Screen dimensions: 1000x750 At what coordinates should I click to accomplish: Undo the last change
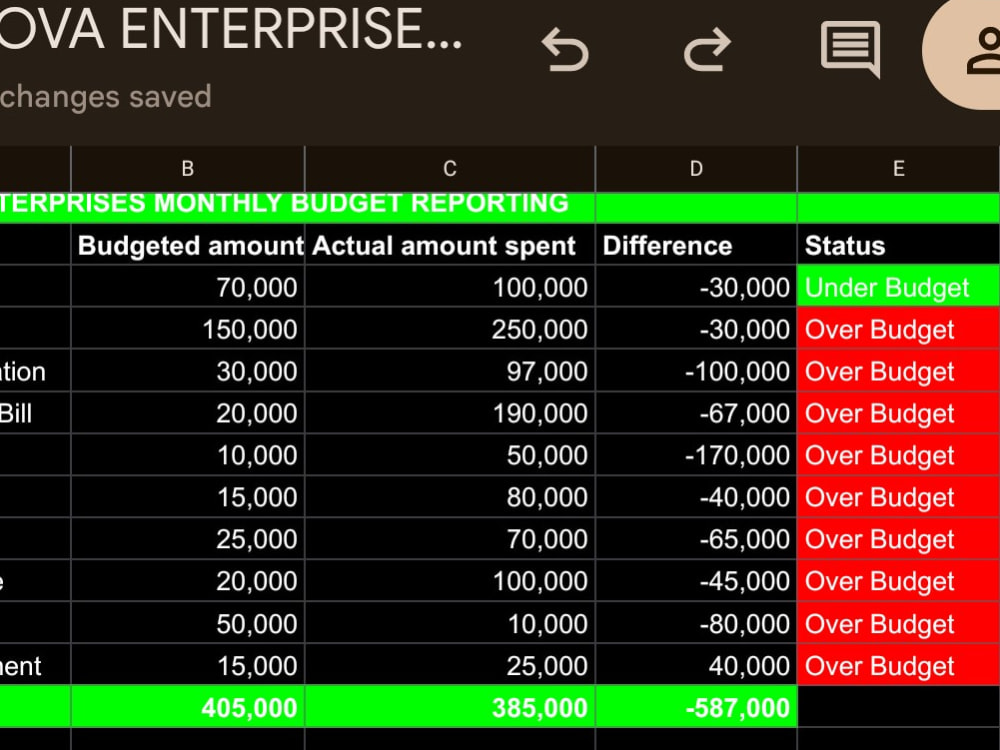coord(564,50)
